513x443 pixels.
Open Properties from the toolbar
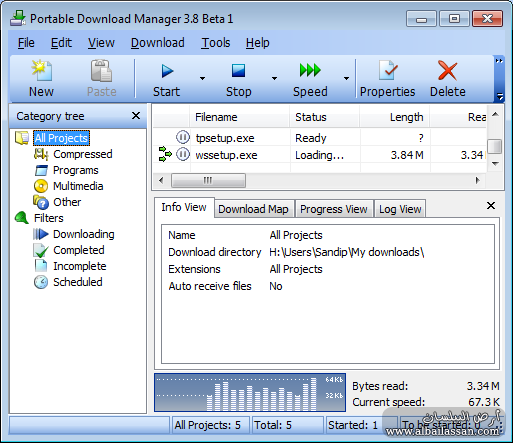387,79
